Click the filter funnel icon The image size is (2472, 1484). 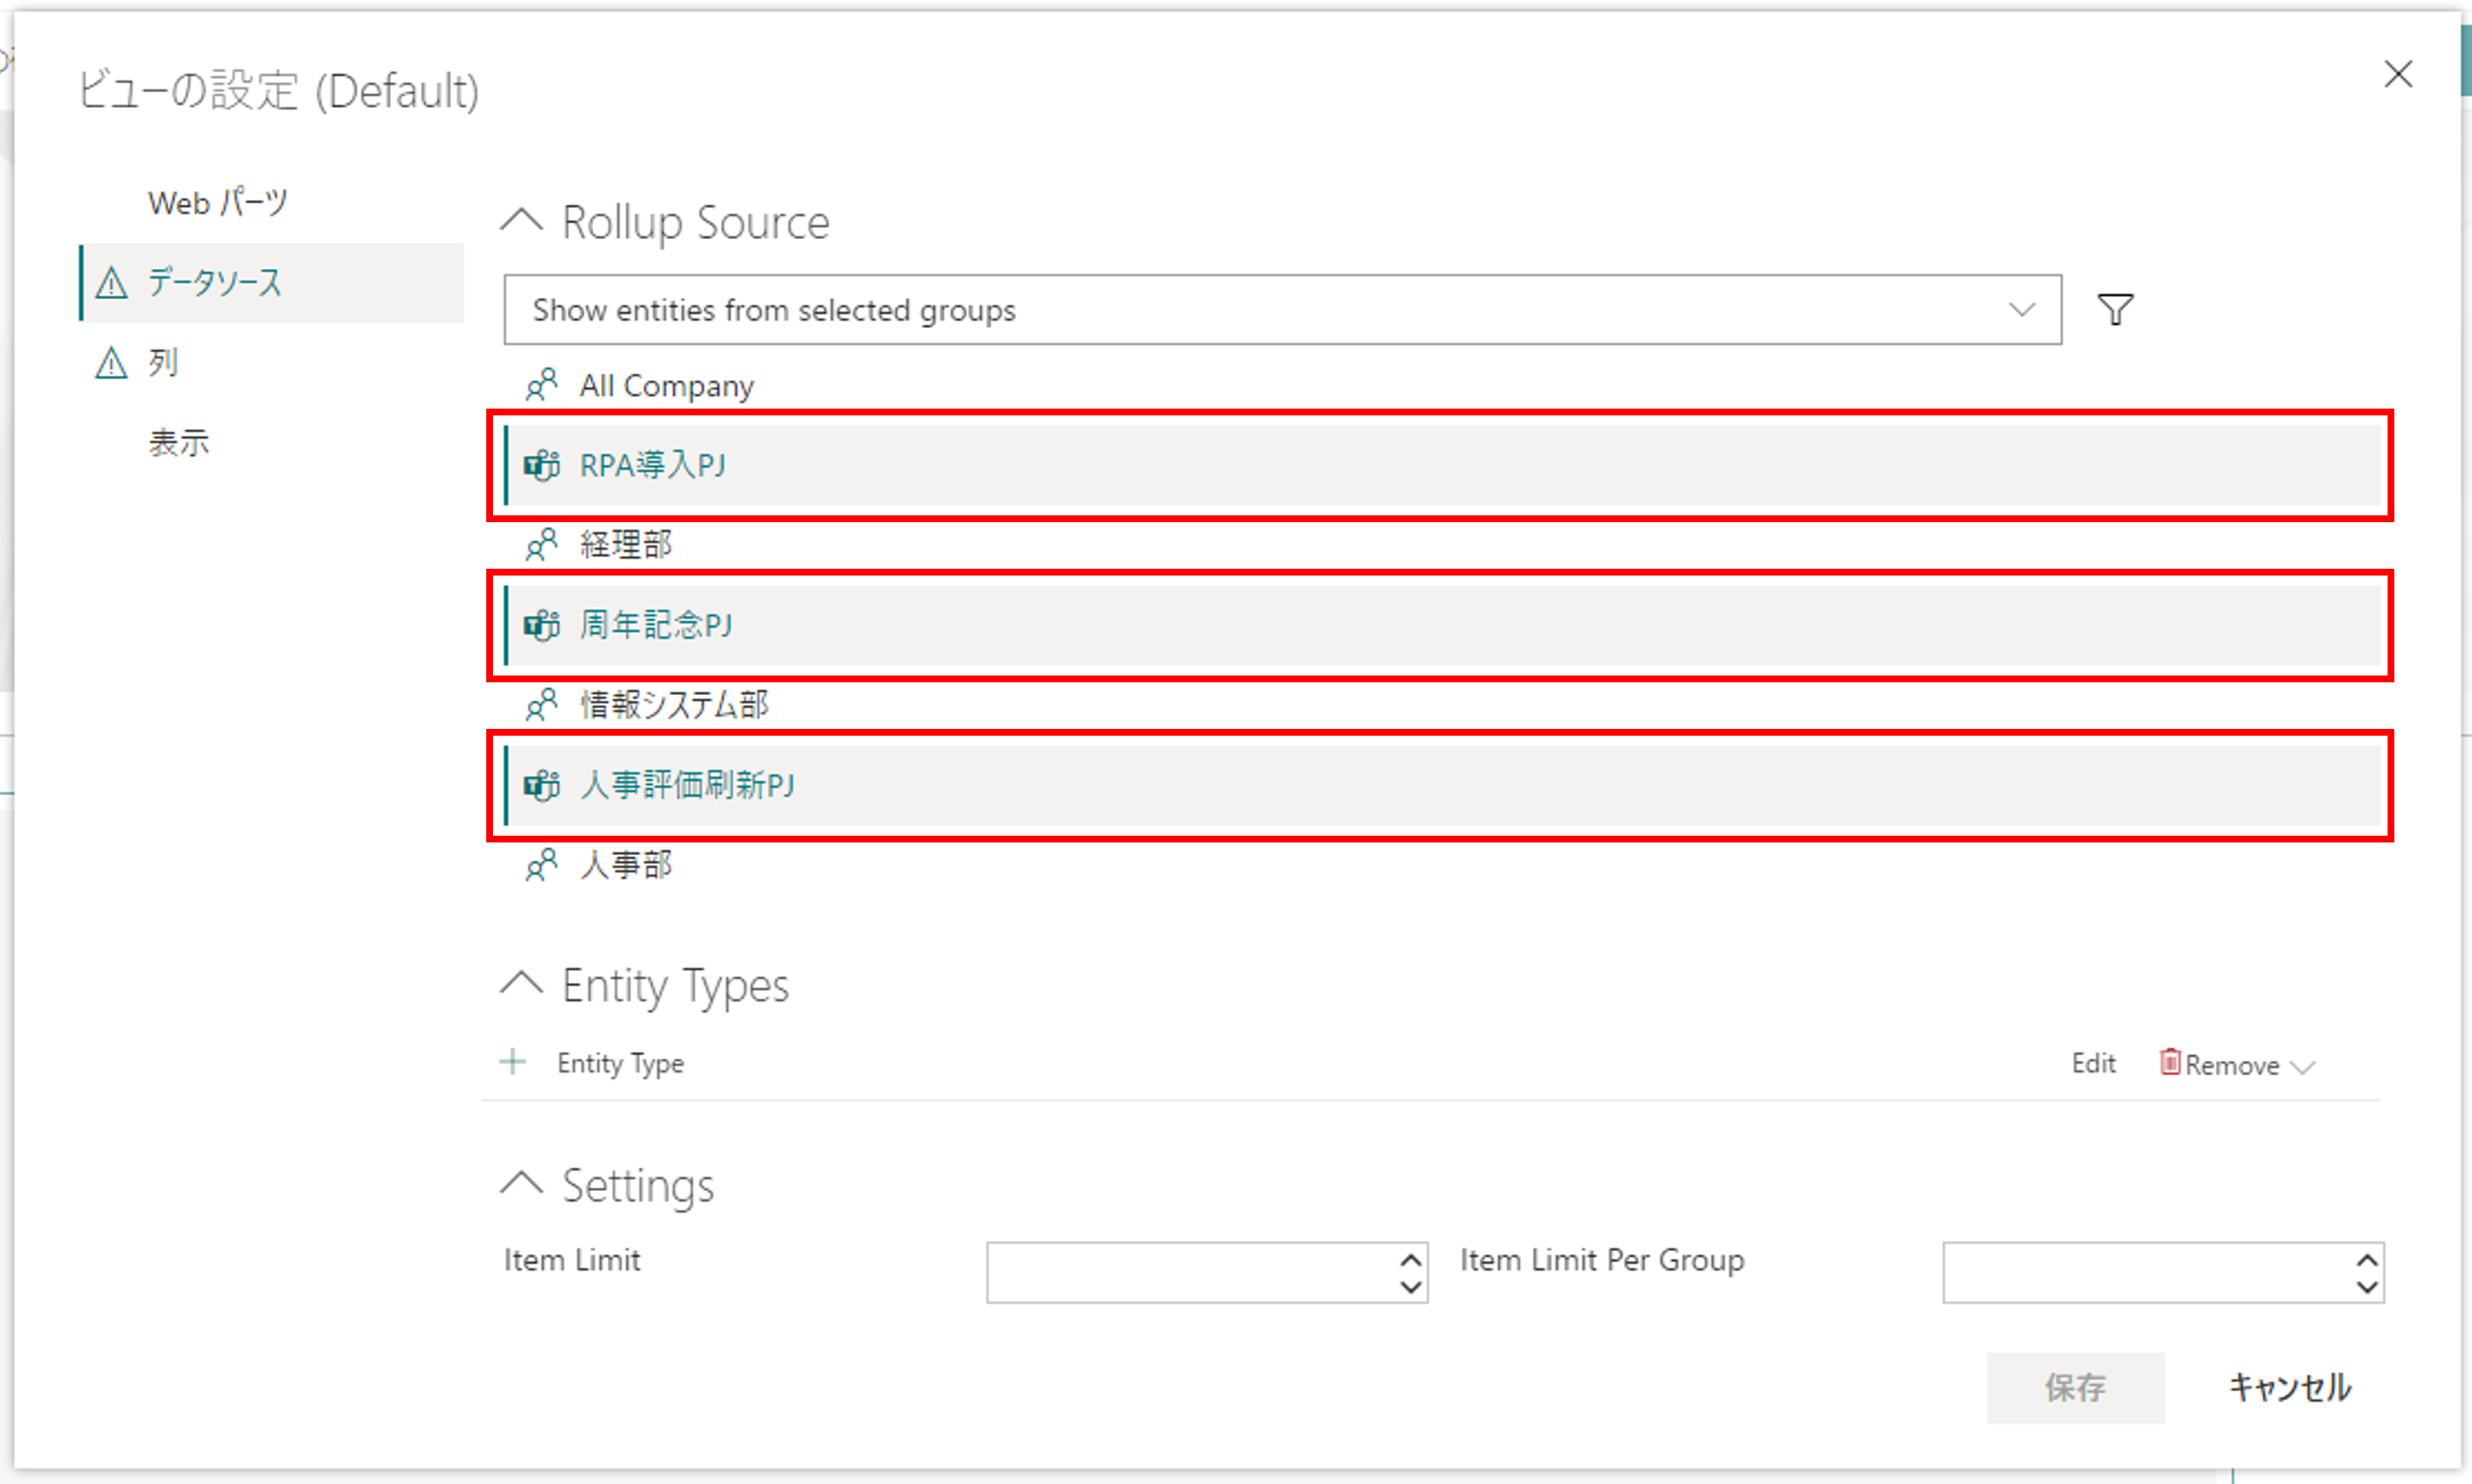(2114, 310)
